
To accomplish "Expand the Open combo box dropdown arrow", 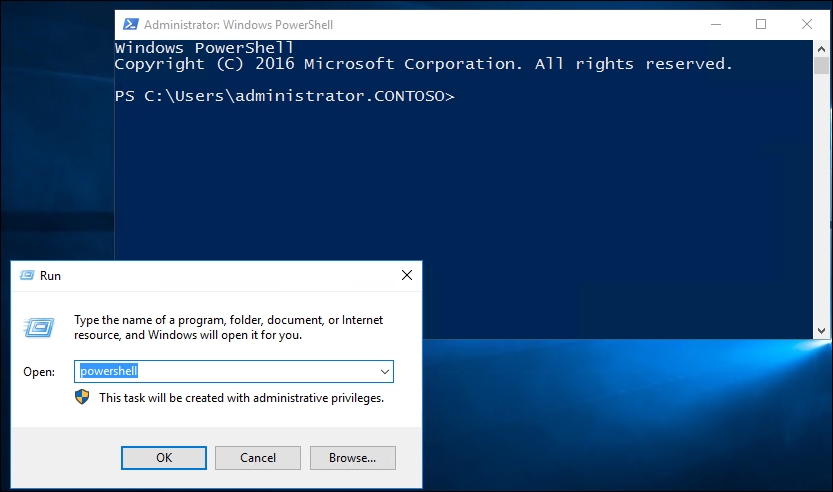I will pos(385,371).
